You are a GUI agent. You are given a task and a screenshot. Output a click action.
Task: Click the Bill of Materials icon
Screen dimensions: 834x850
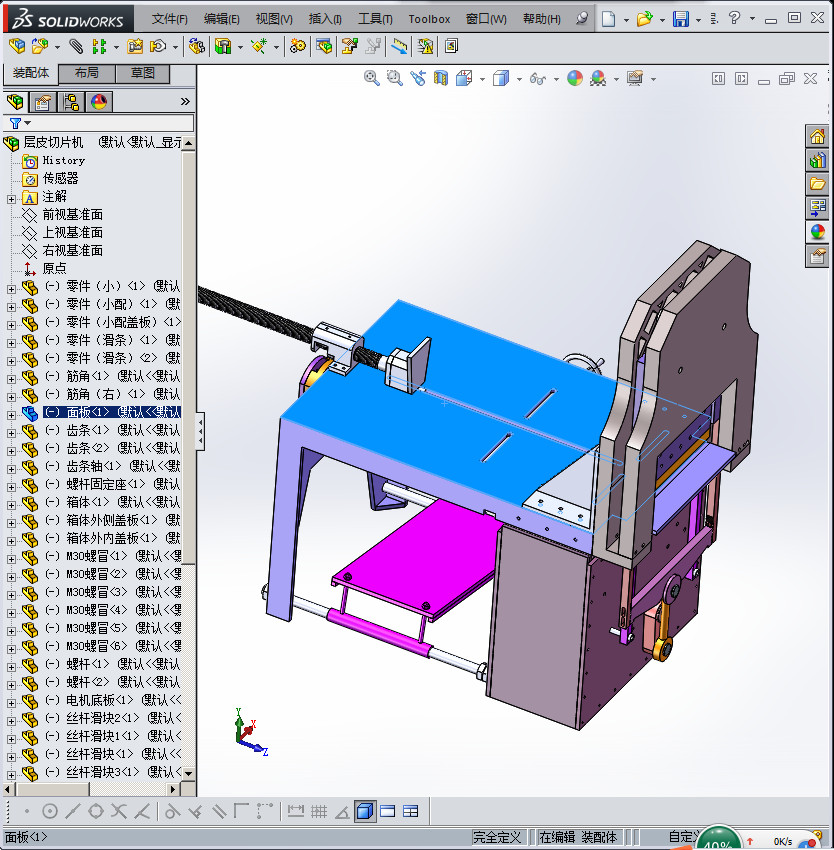(324, 46)
